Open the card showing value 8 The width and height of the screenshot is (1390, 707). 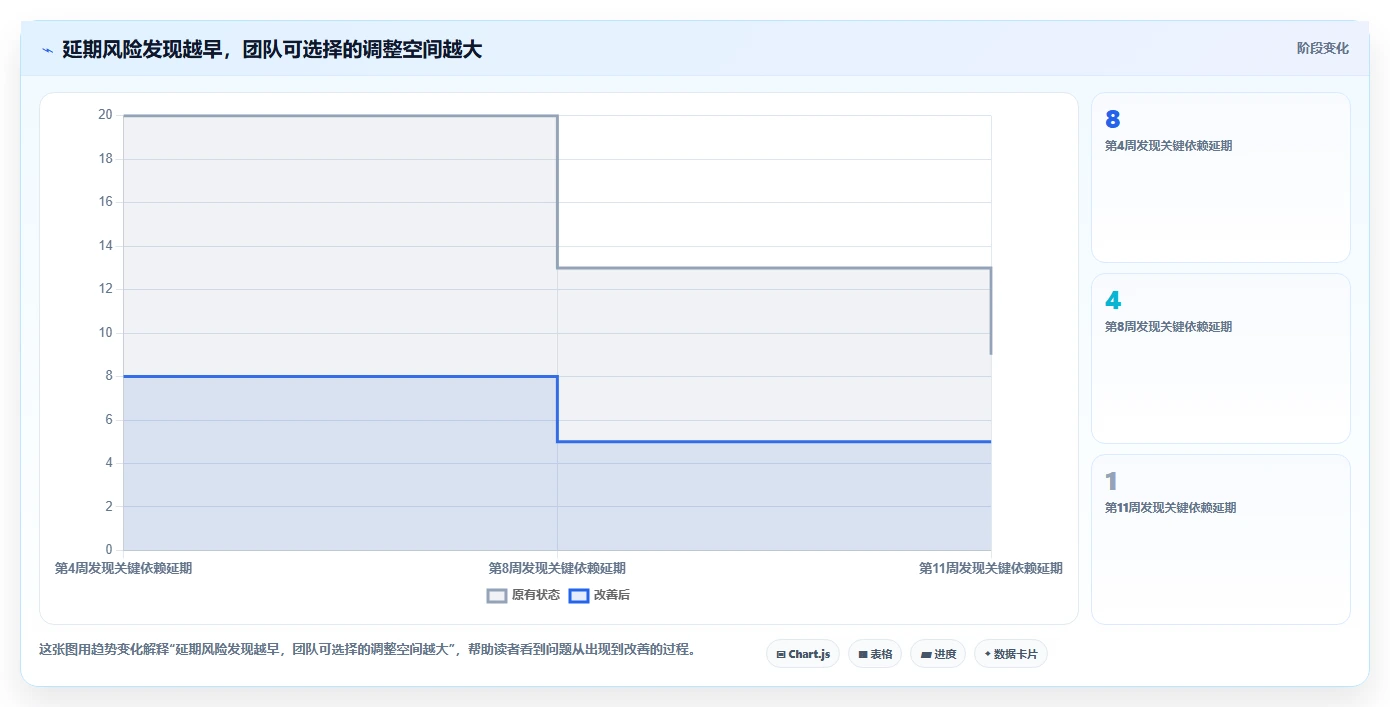(x=1221, y=178)
